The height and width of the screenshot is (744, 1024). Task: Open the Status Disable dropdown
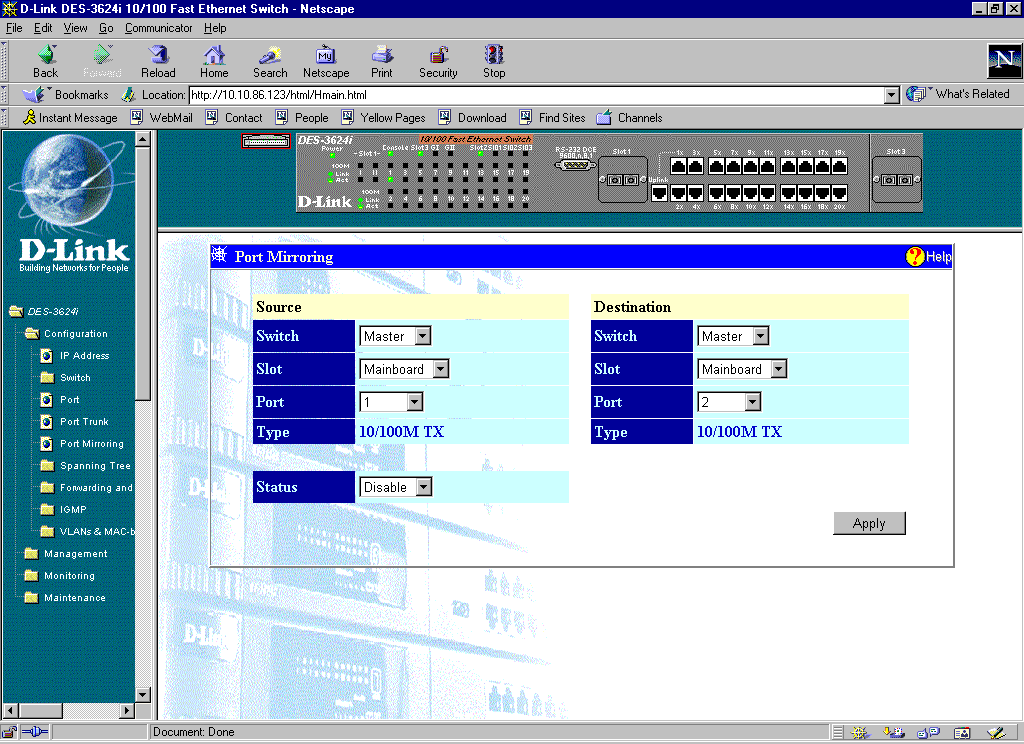coord(395,487)
